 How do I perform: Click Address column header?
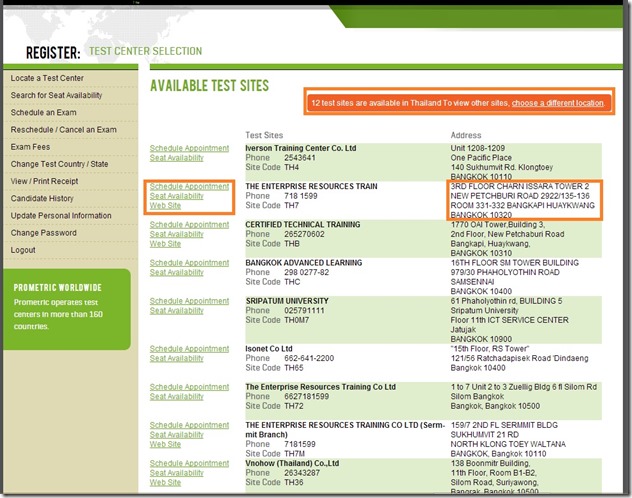click(x=466, y=135)
